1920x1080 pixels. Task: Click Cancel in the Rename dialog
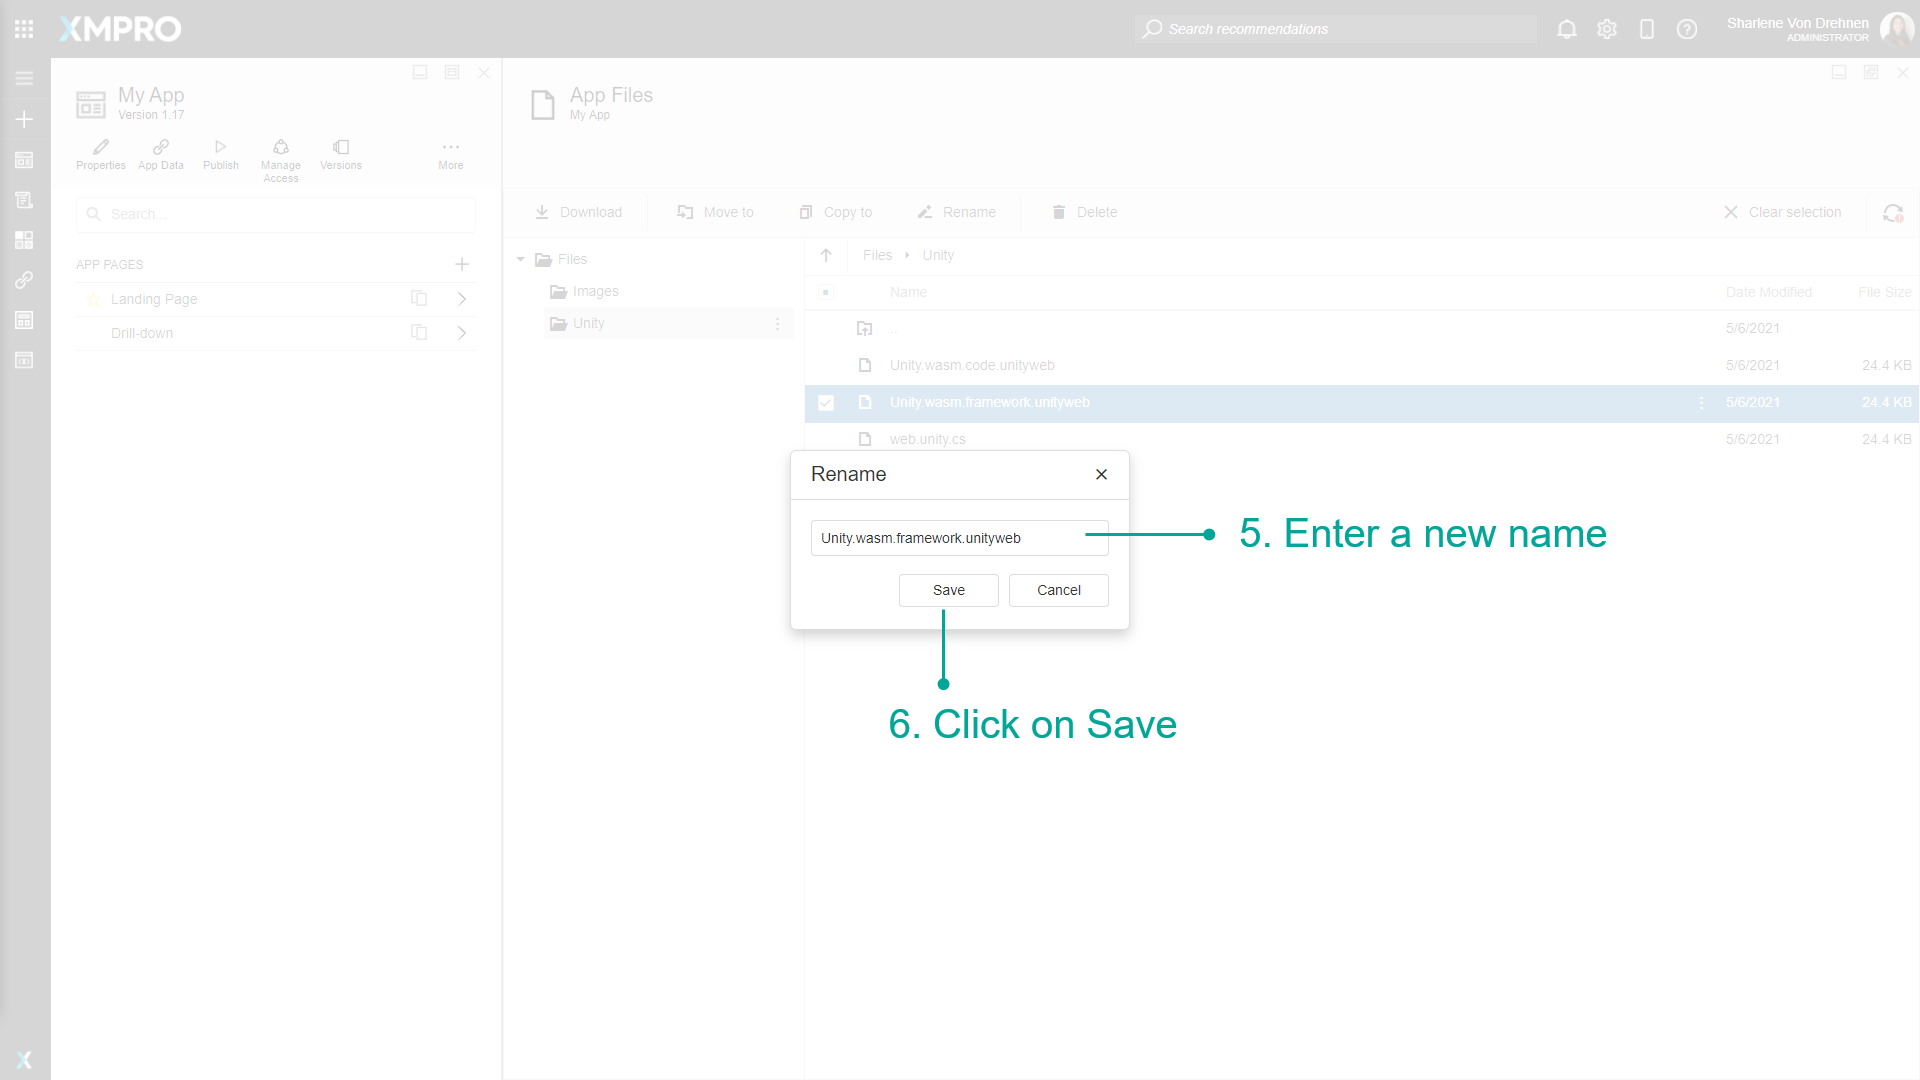[1058, 590]
